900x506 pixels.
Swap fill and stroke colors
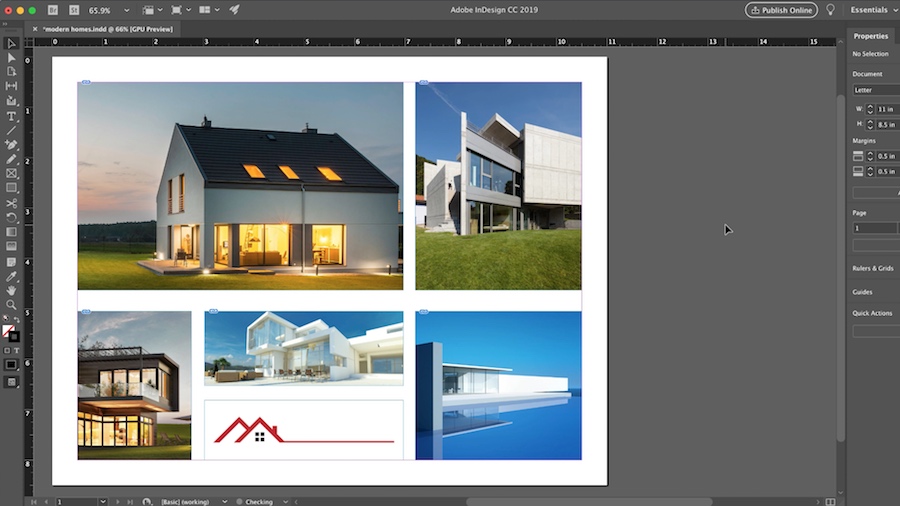coord(15,322)
